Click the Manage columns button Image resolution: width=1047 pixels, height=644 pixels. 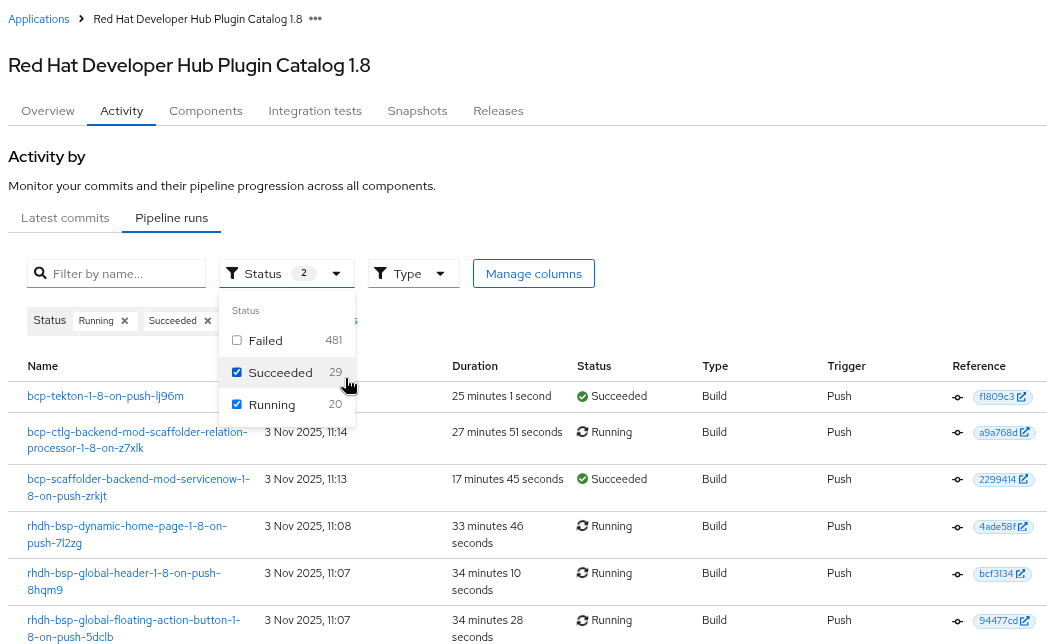tap(533, 274)
